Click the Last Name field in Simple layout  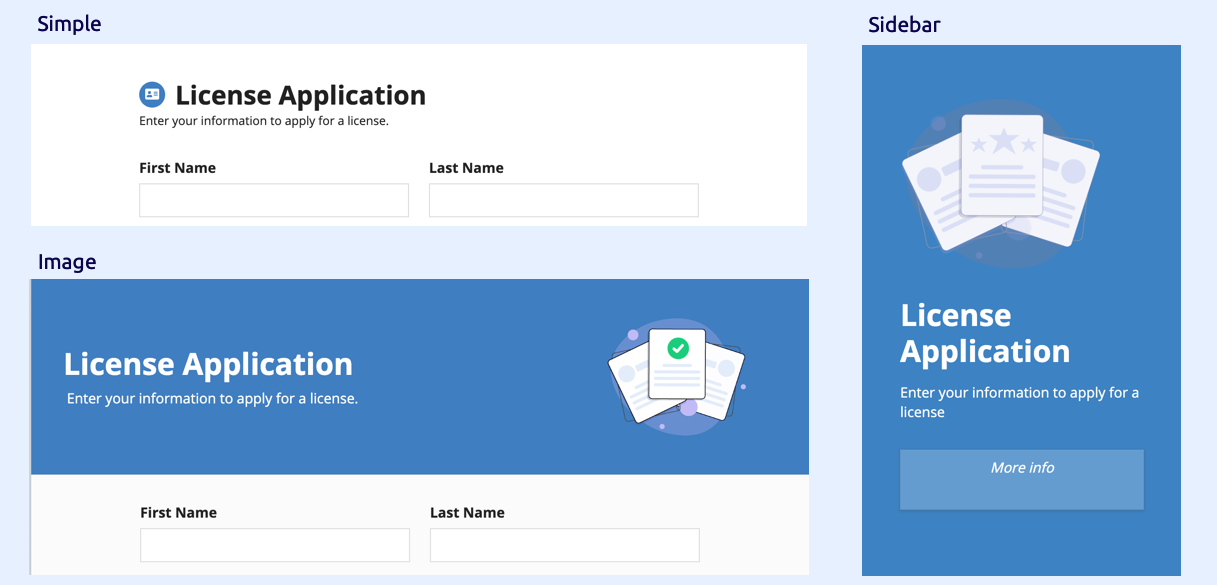tap(564, 200)
